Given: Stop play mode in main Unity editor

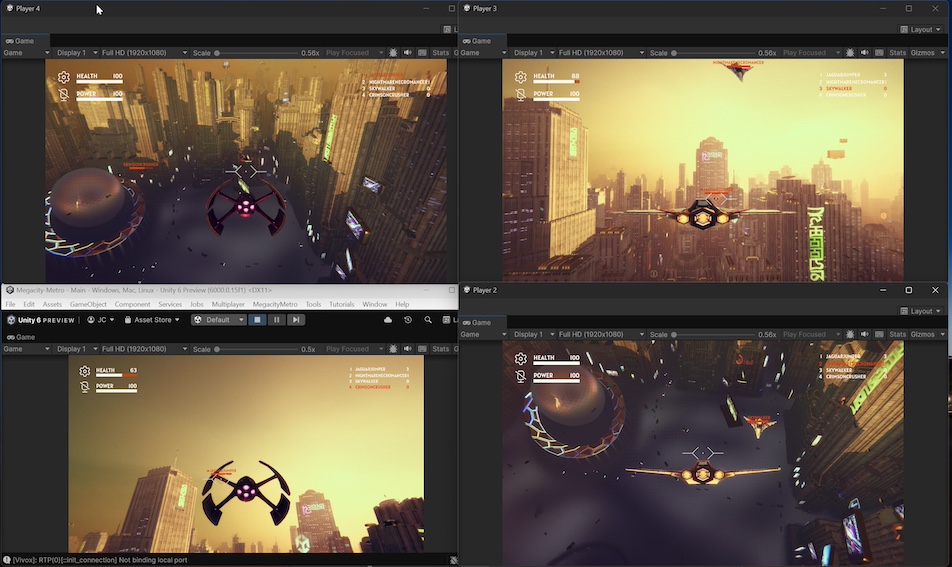Looking at the screenshot, I should point(257,320).
